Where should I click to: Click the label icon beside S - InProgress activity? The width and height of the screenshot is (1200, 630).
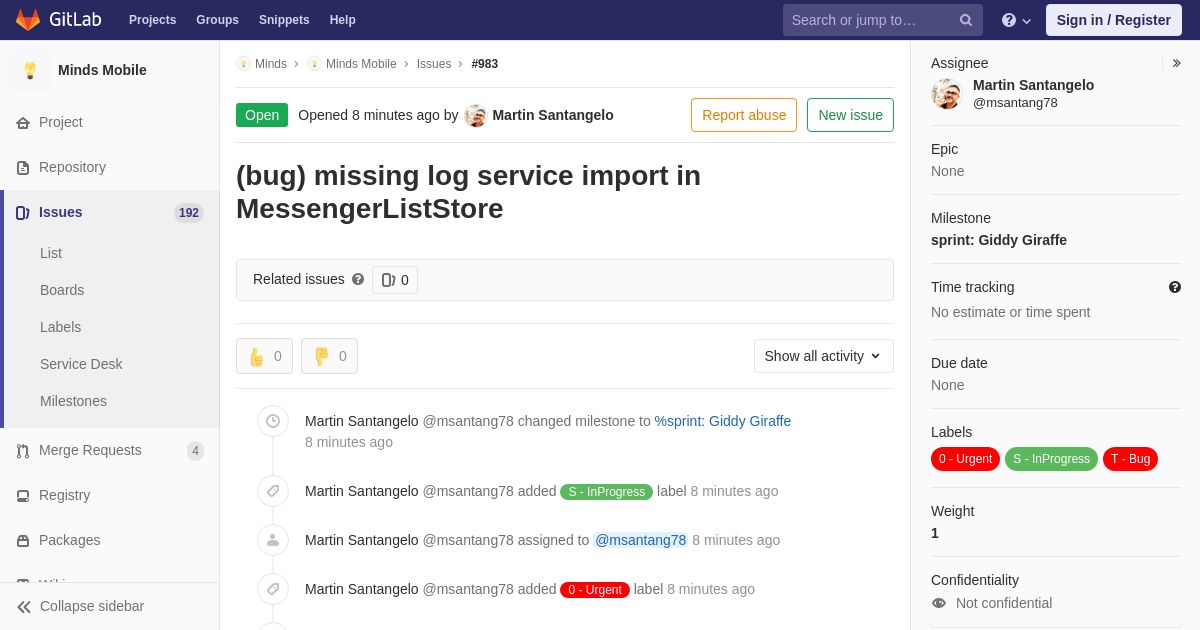(x=273, y=491)
